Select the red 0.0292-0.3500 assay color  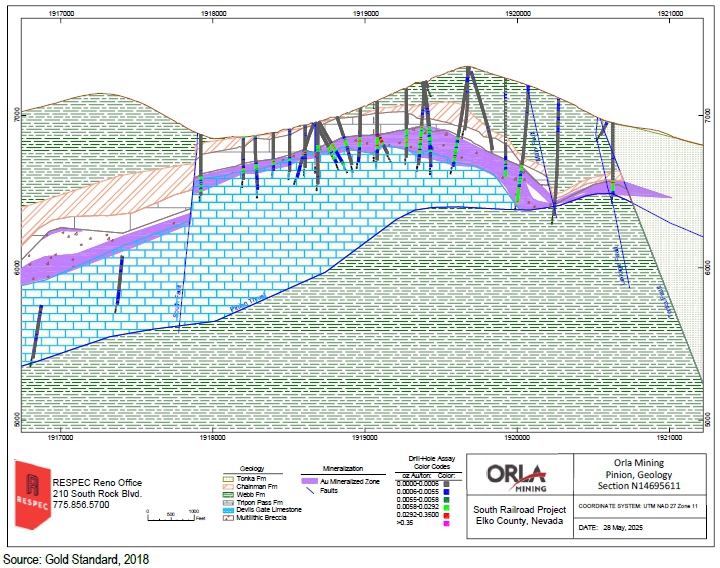tap(444, 513)
